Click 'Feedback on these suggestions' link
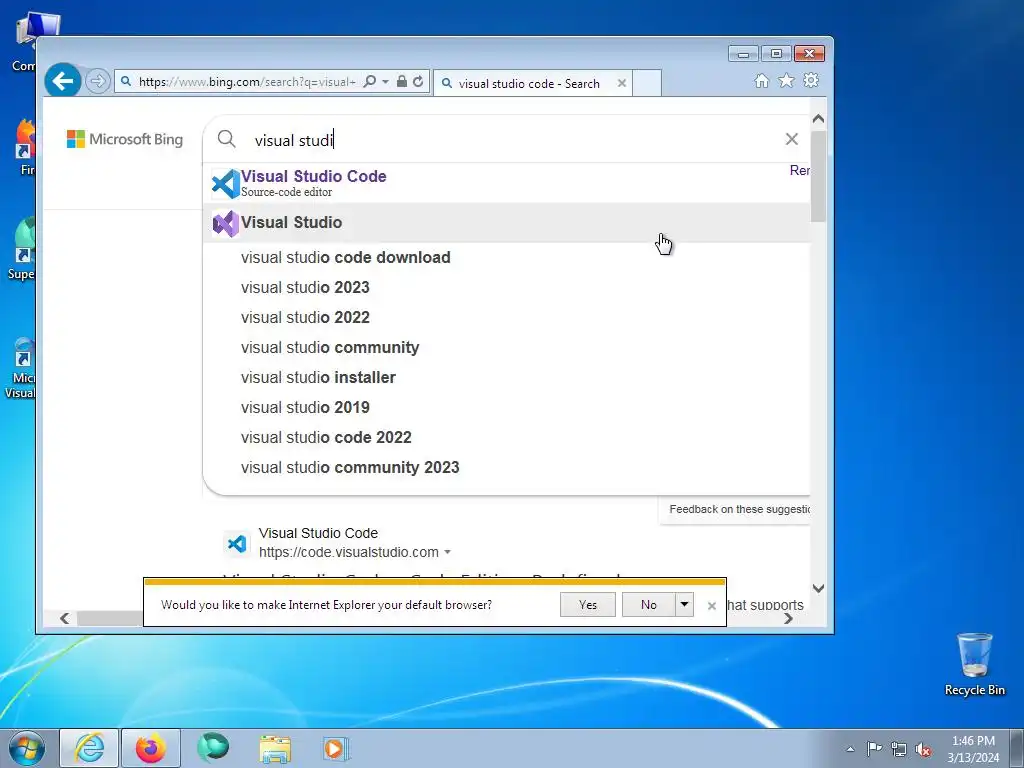The image size is (1024, 768). pyautogui.click(x=739, y=509)
